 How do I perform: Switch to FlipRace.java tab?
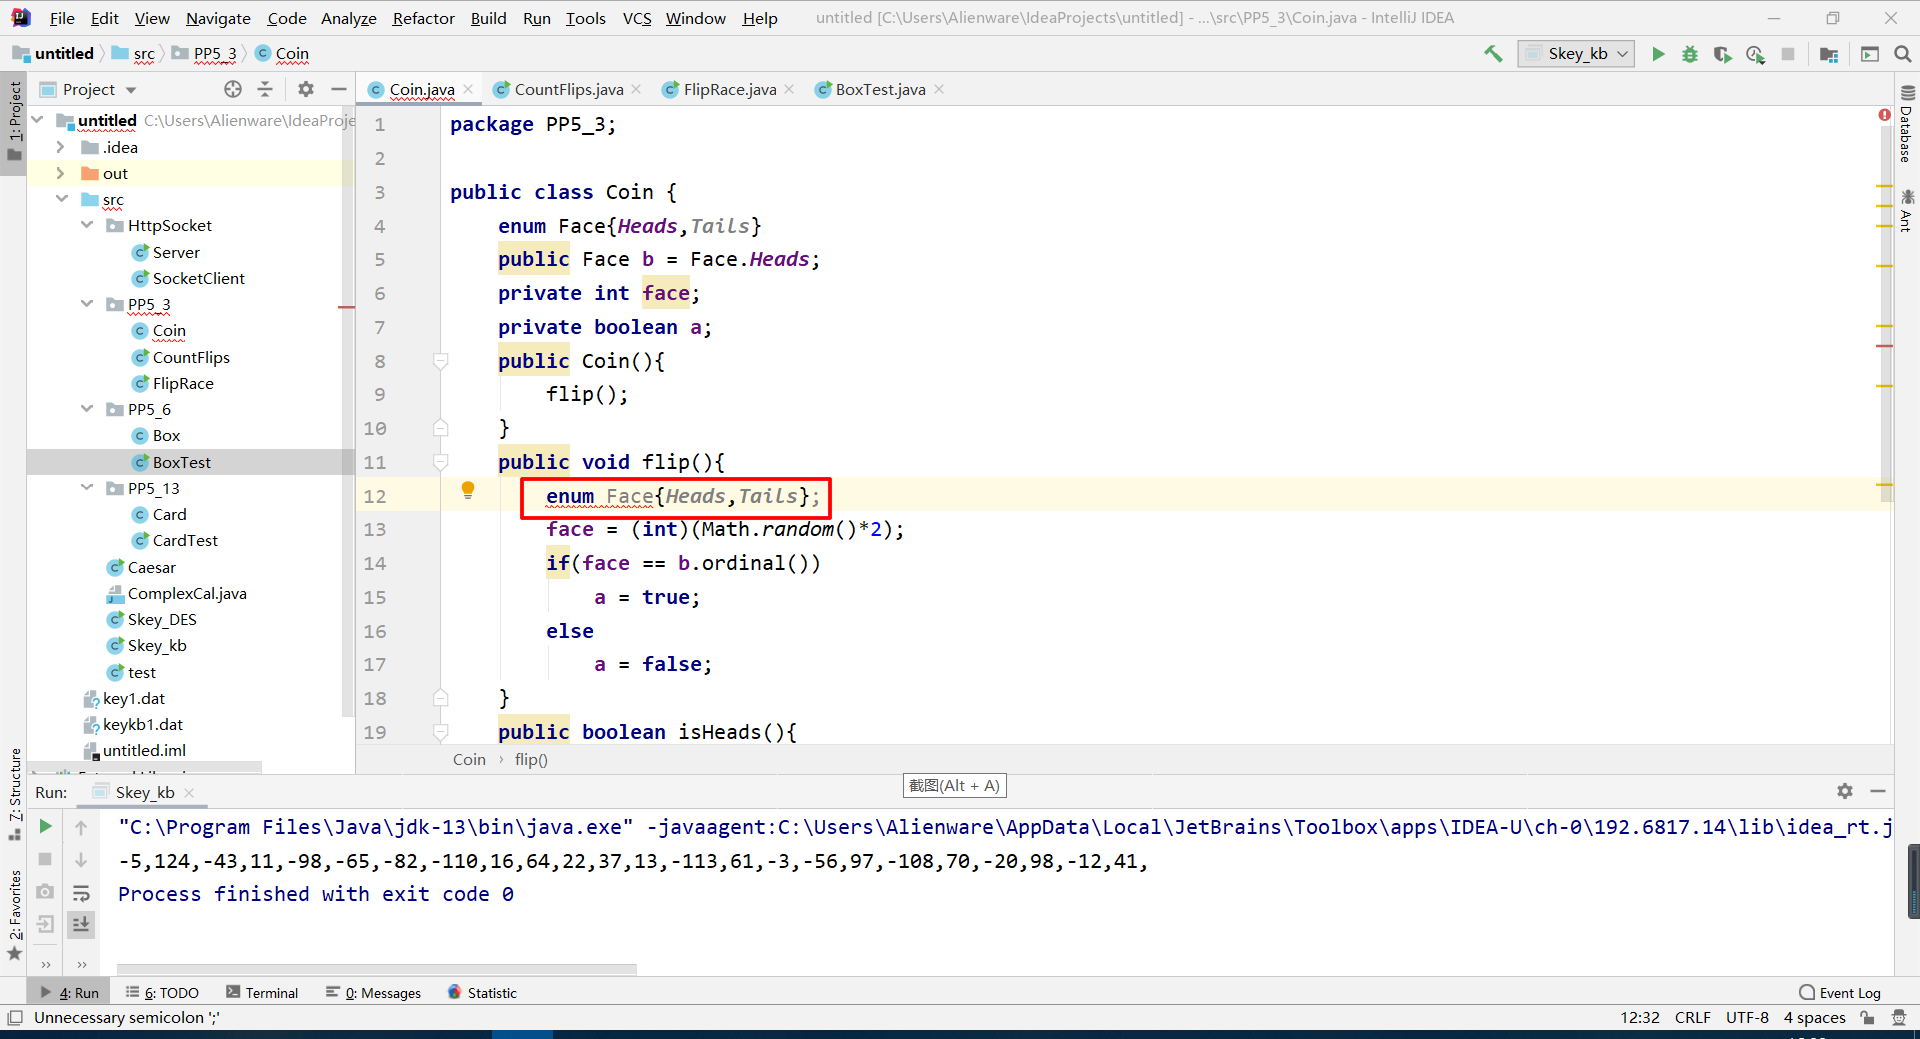(729, 89)
